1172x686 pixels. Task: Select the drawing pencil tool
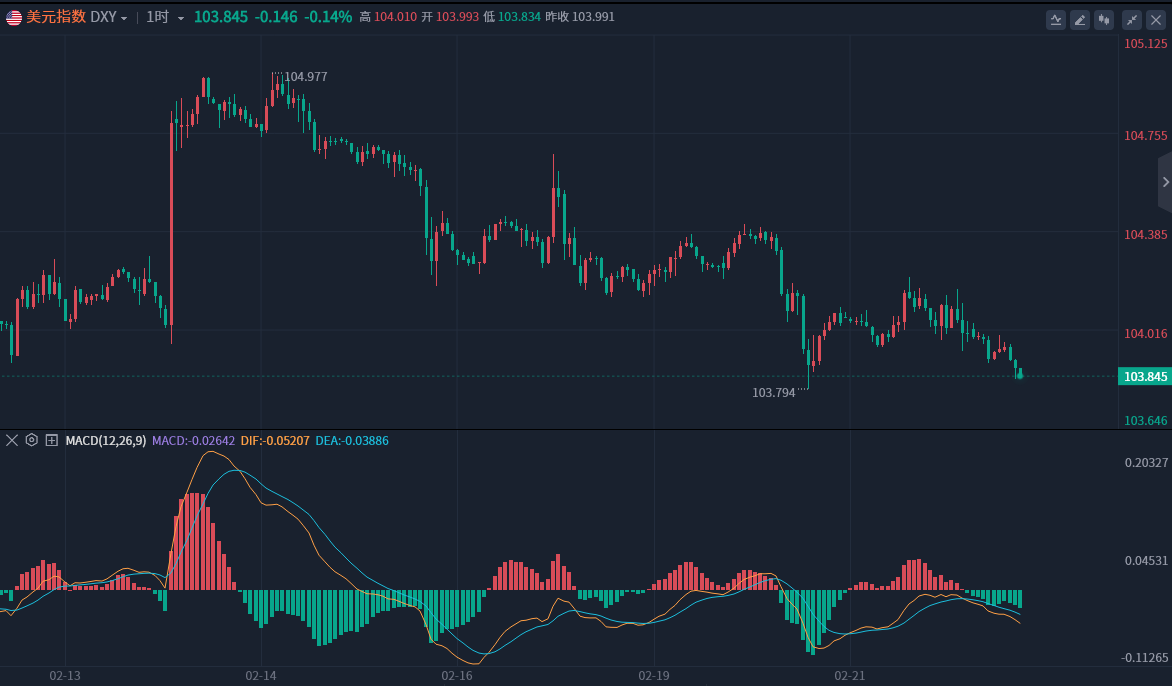coord(1079,20)
